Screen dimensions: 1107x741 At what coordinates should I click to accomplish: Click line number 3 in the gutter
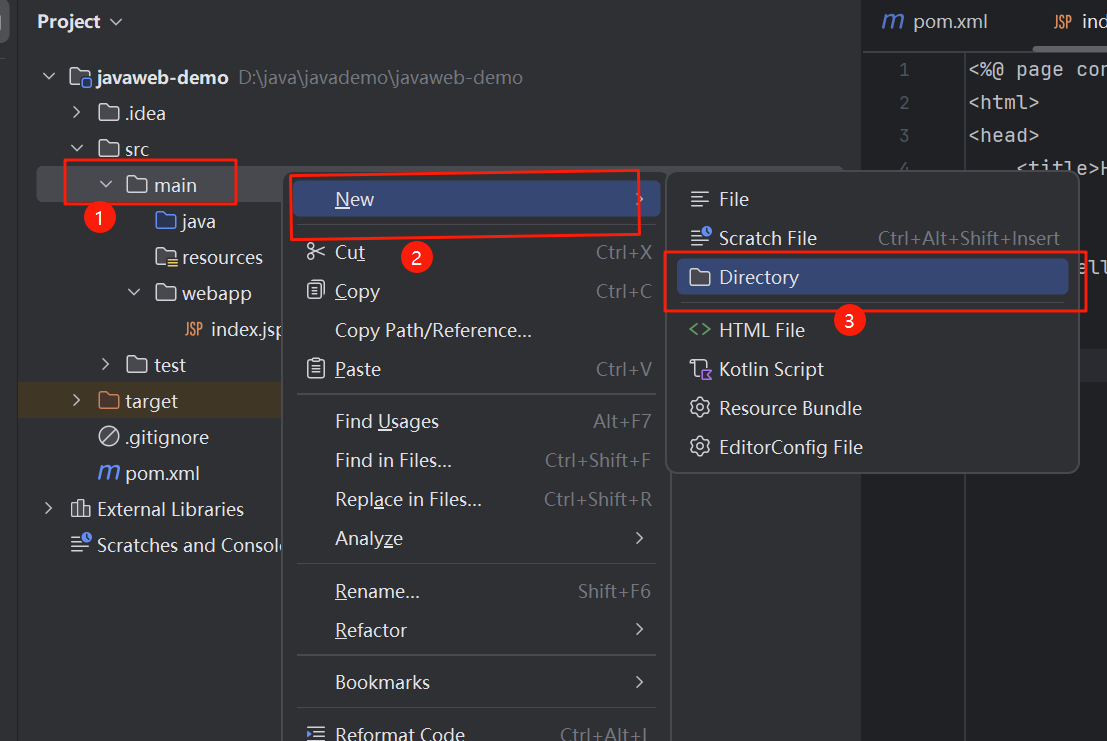click(x=904, y=135)
